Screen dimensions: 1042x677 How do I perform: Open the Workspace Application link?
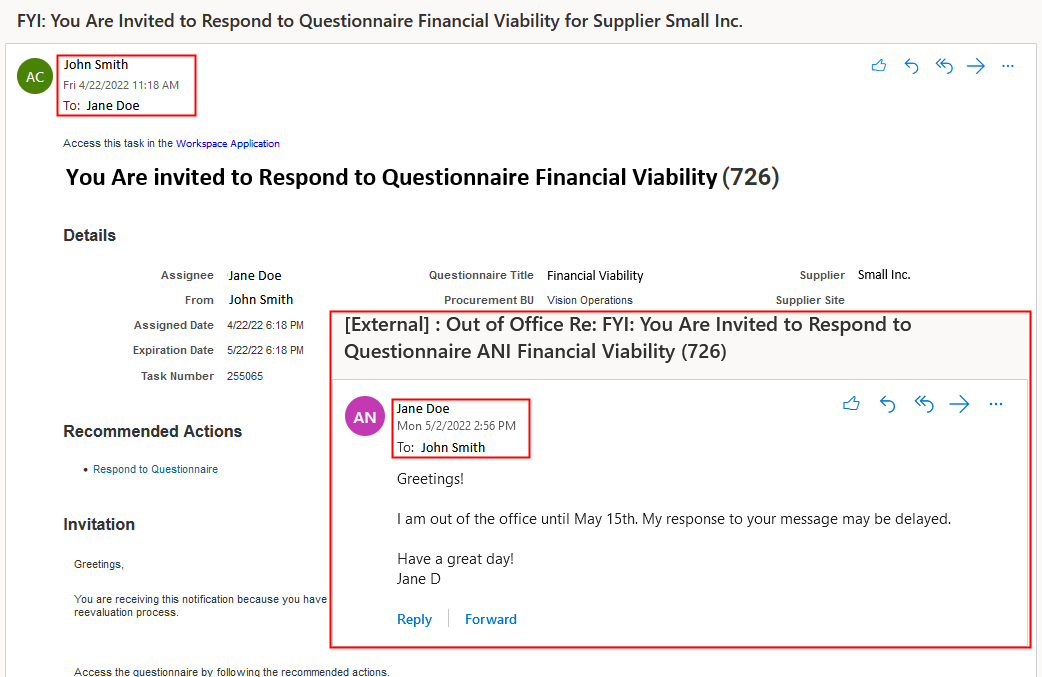228,144
